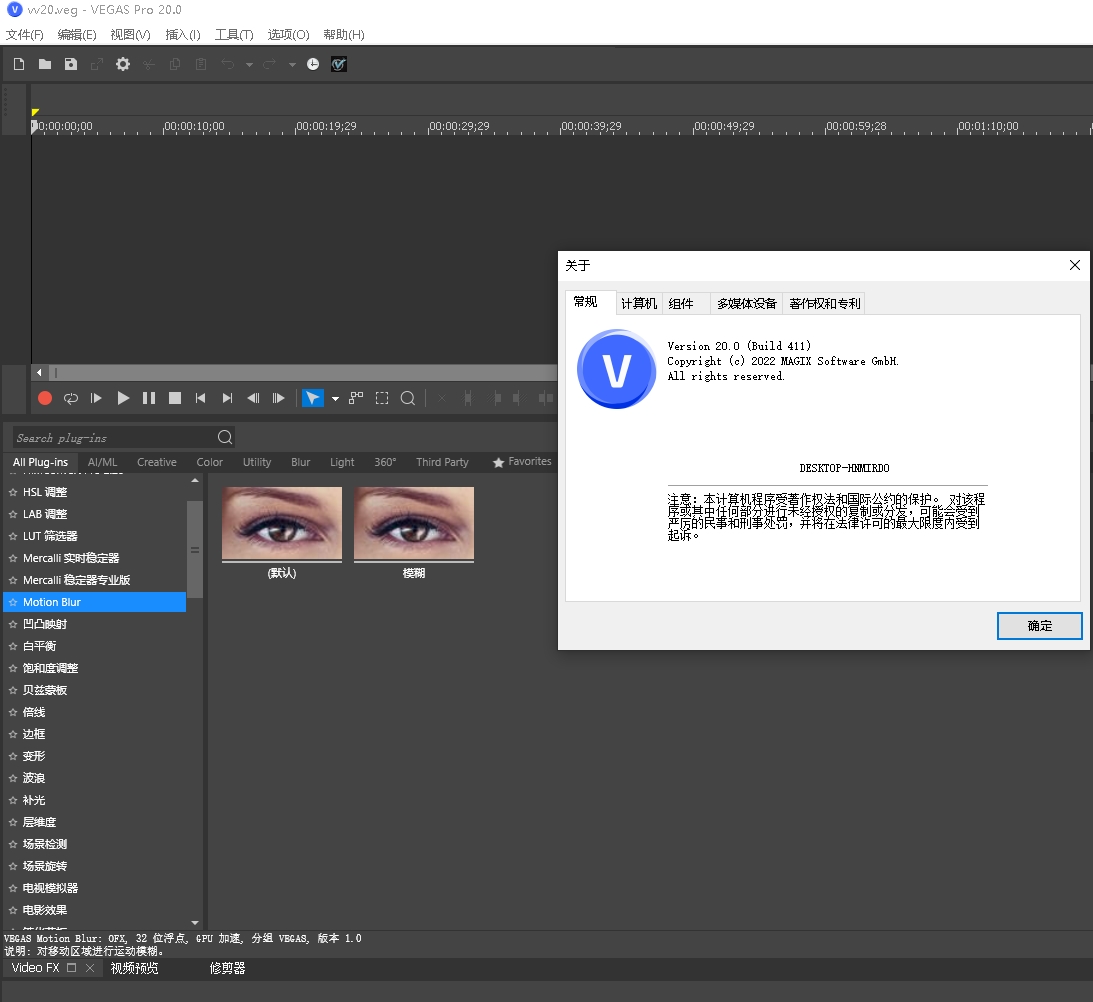This screenshot has height=1002, width=1093.
Task: Open a project with the folder icon
Action: pyautogui.click(x=45, y=64)
